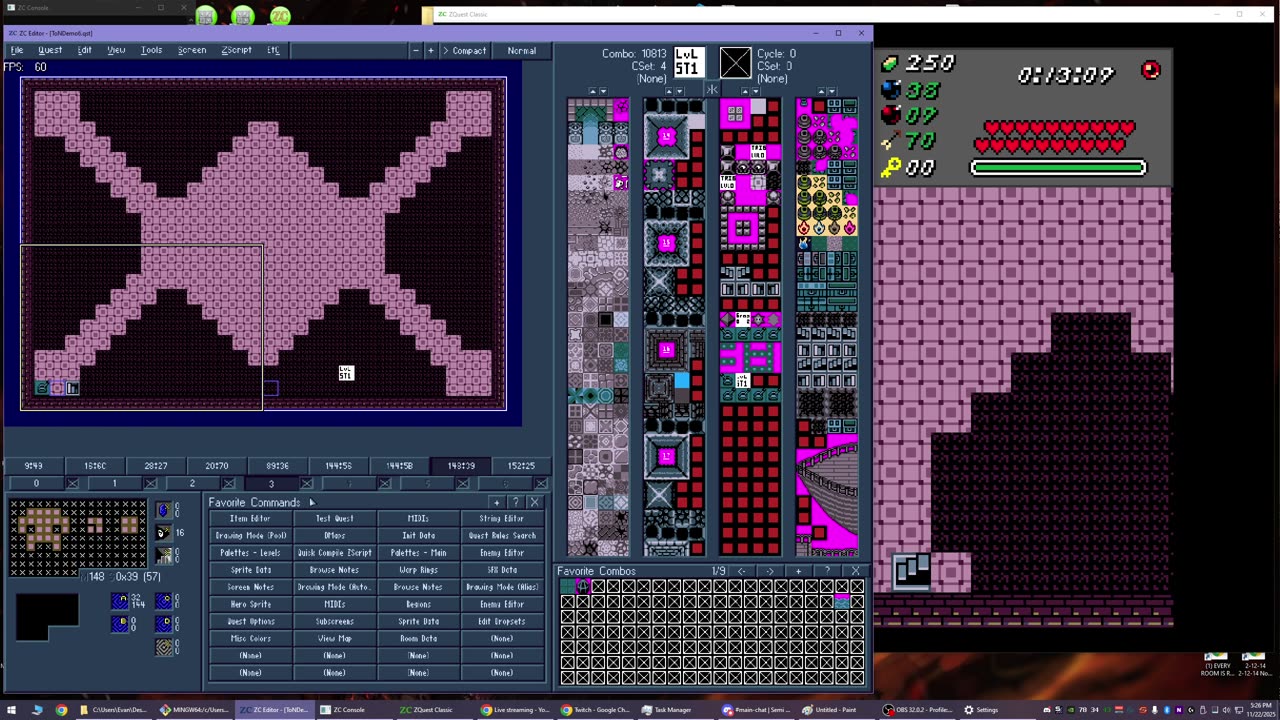
Task: Click the blue square icon labeled 32 144
Action: coord(121,601)
